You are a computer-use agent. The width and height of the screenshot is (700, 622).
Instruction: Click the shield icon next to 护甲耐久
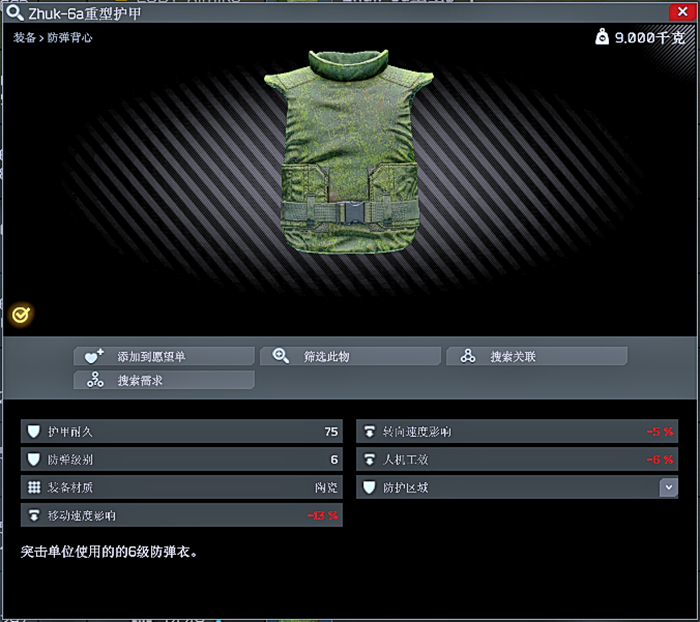pos(34,431)
